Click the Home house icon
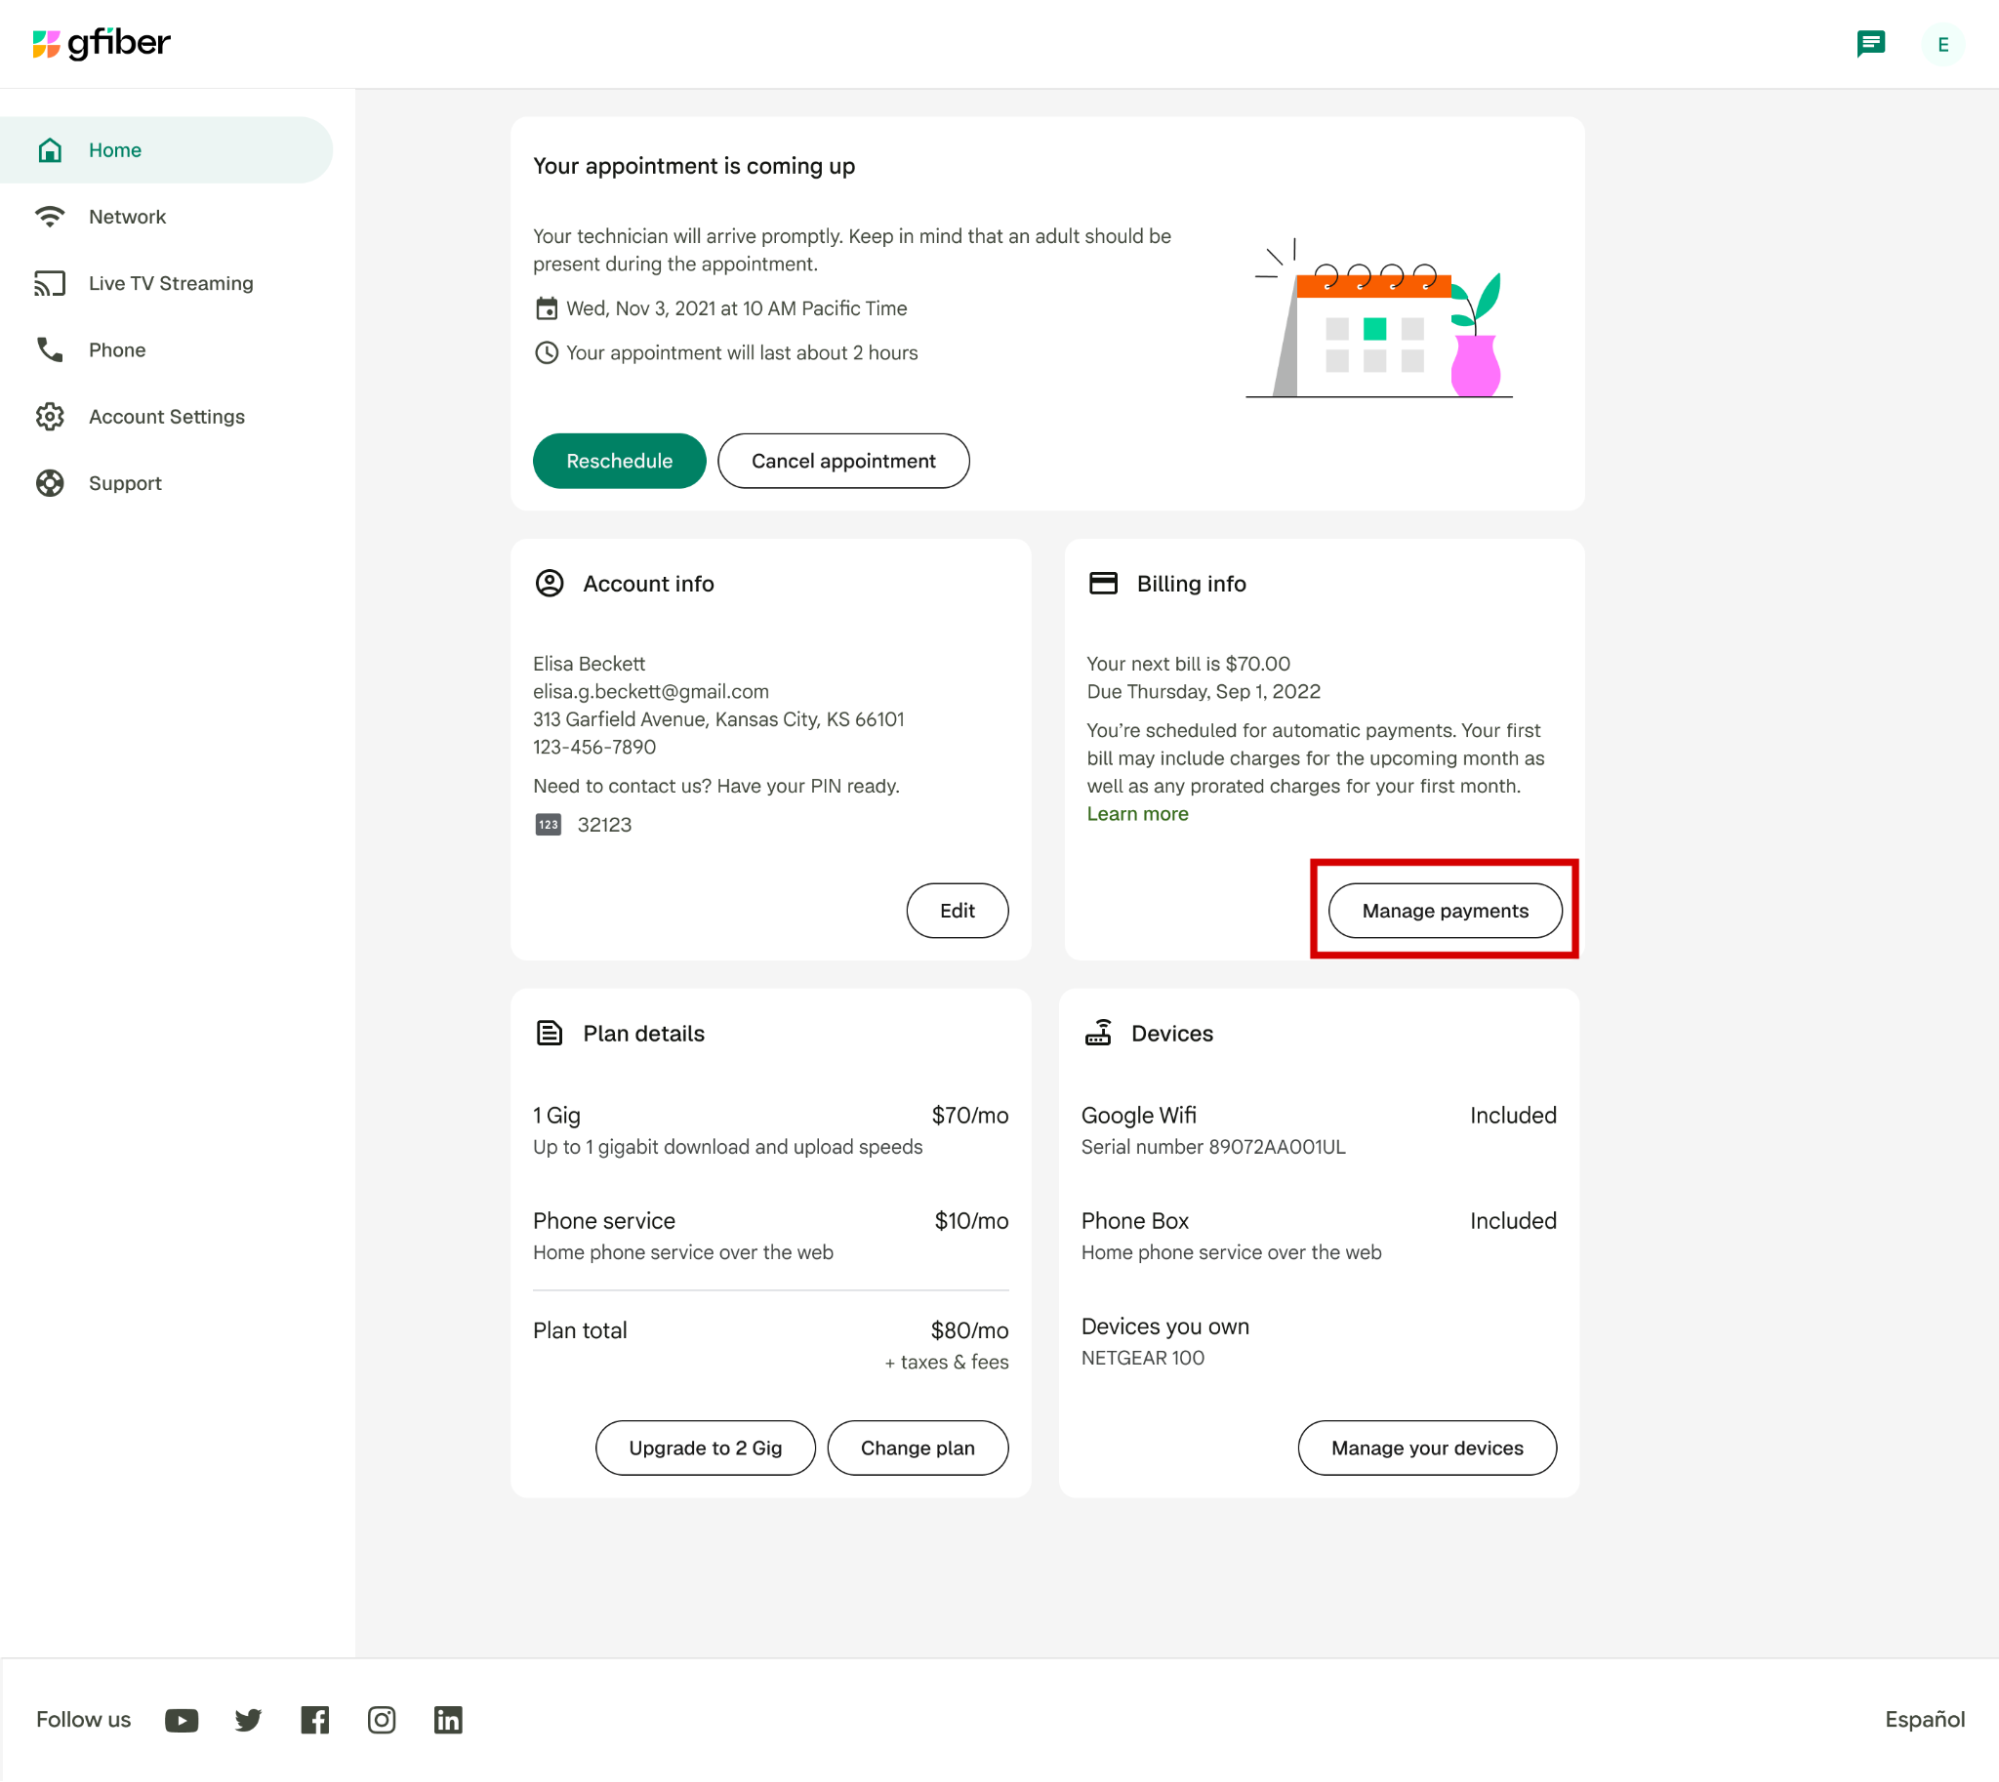The image size is (1999, 1782). point(50,150)
